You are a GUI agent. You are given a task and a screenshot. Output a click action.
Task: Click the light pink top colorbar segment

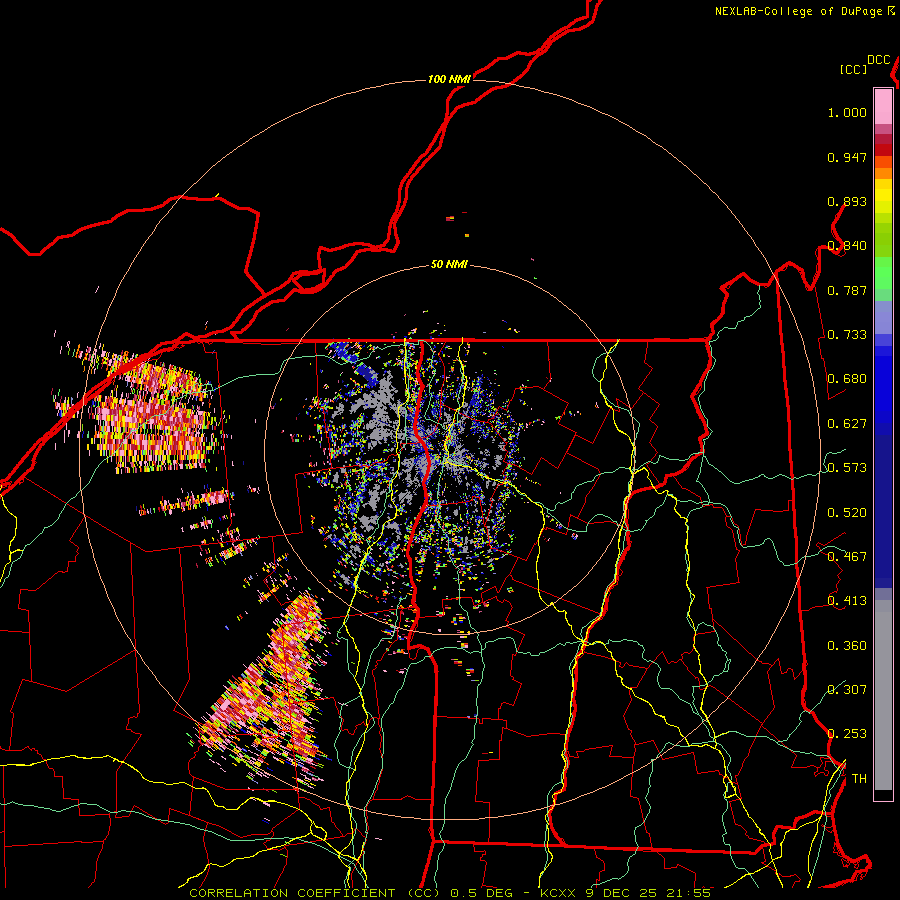click(x=883, y=107)
